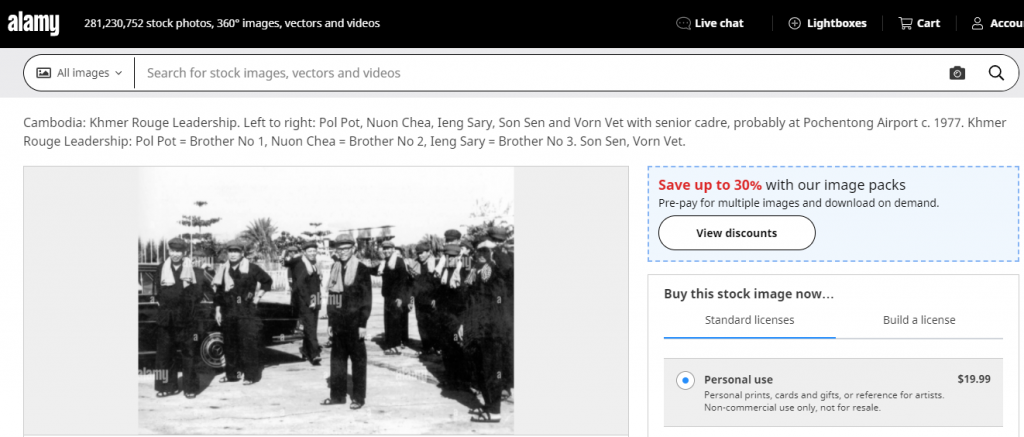The height and width of the screenshot is (437, 1024).
Task: Switch to Build a license tab
Action: pyautogui.click(x=919, y=320)
